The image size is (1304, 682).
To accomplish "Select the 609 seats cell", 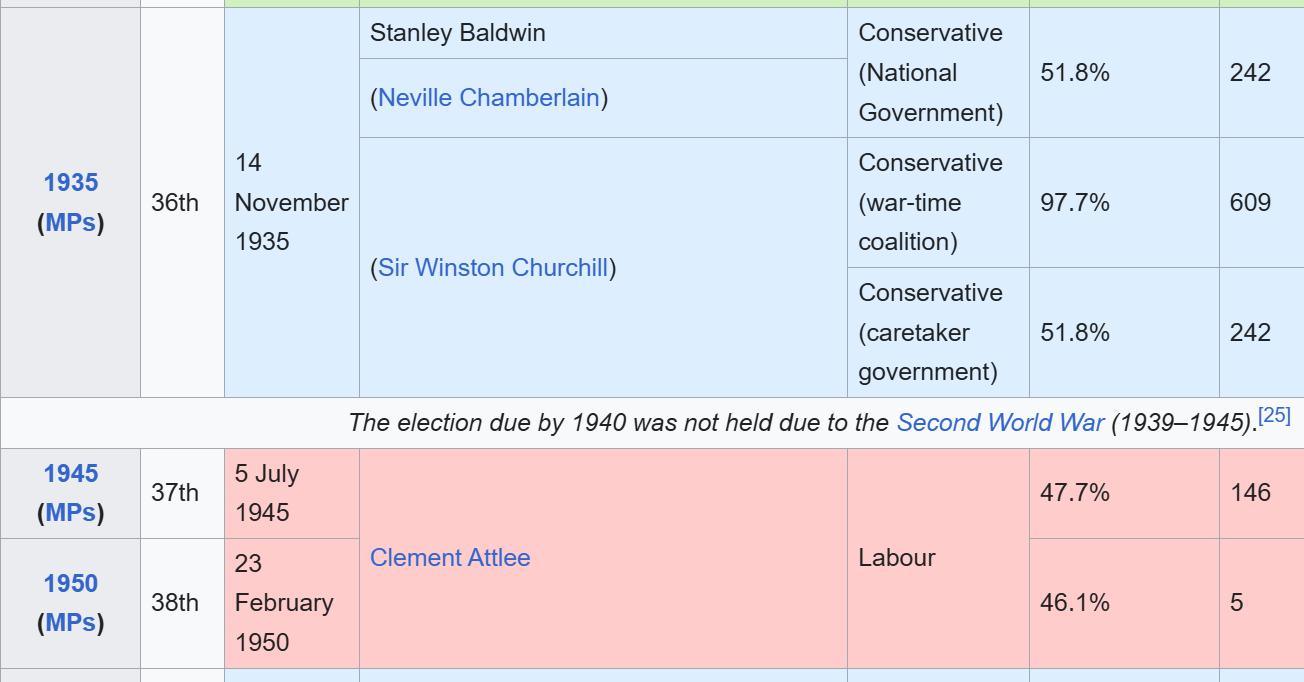I will [1250, 203].
